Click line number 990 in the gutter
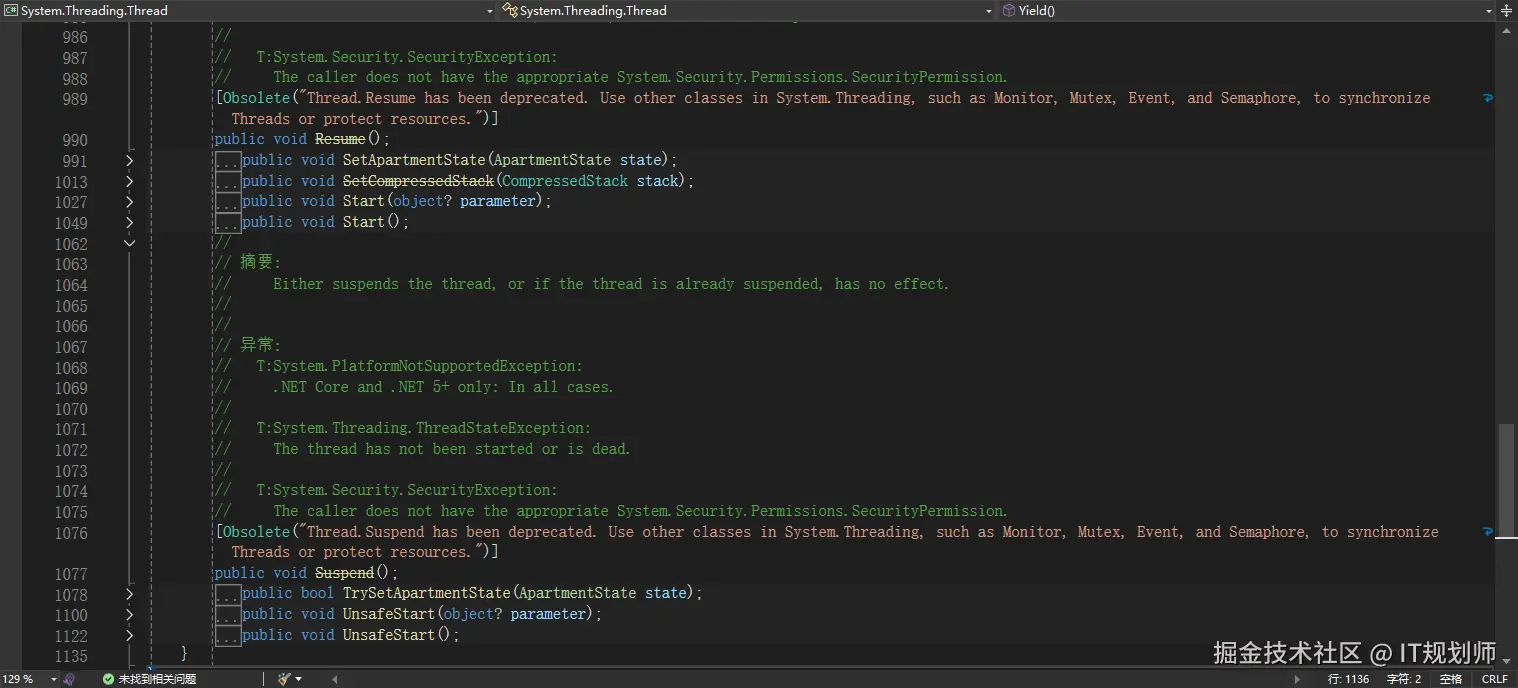The width and height of the screenshot is (1518, 688). [75, 140]
